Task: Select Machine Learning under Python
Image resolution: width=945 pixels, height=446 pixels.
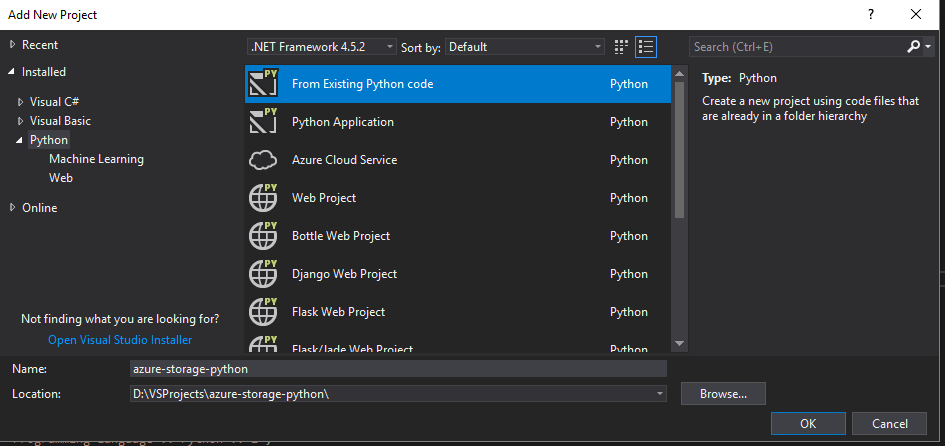Action: point(96,159)
